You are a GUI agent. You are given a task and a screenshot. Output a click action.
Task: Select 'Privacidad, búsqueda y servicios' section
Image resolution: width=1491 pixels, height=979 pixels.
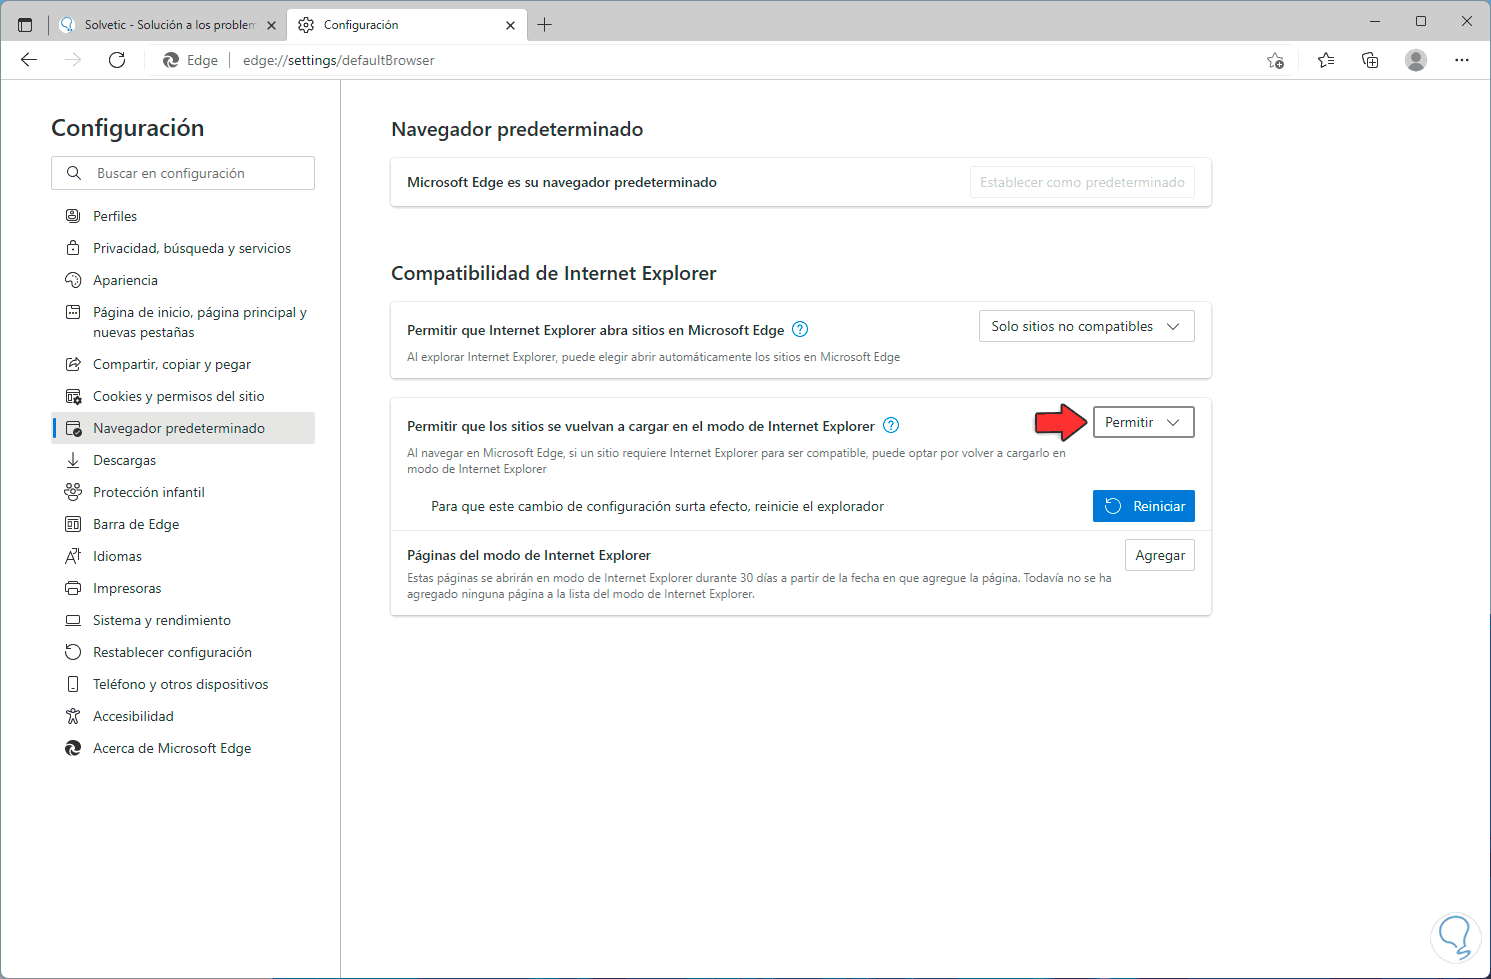point(191,248)
